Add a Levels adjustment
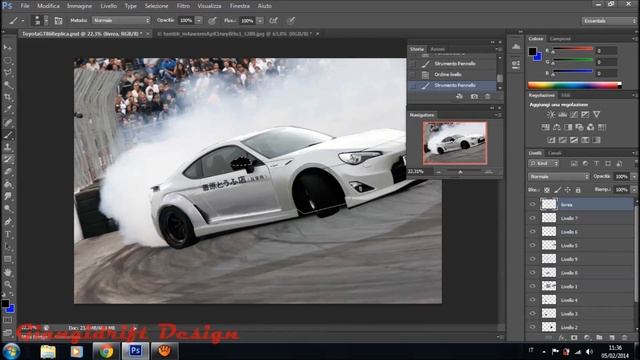640x360 pixels. tap(562, 115)
